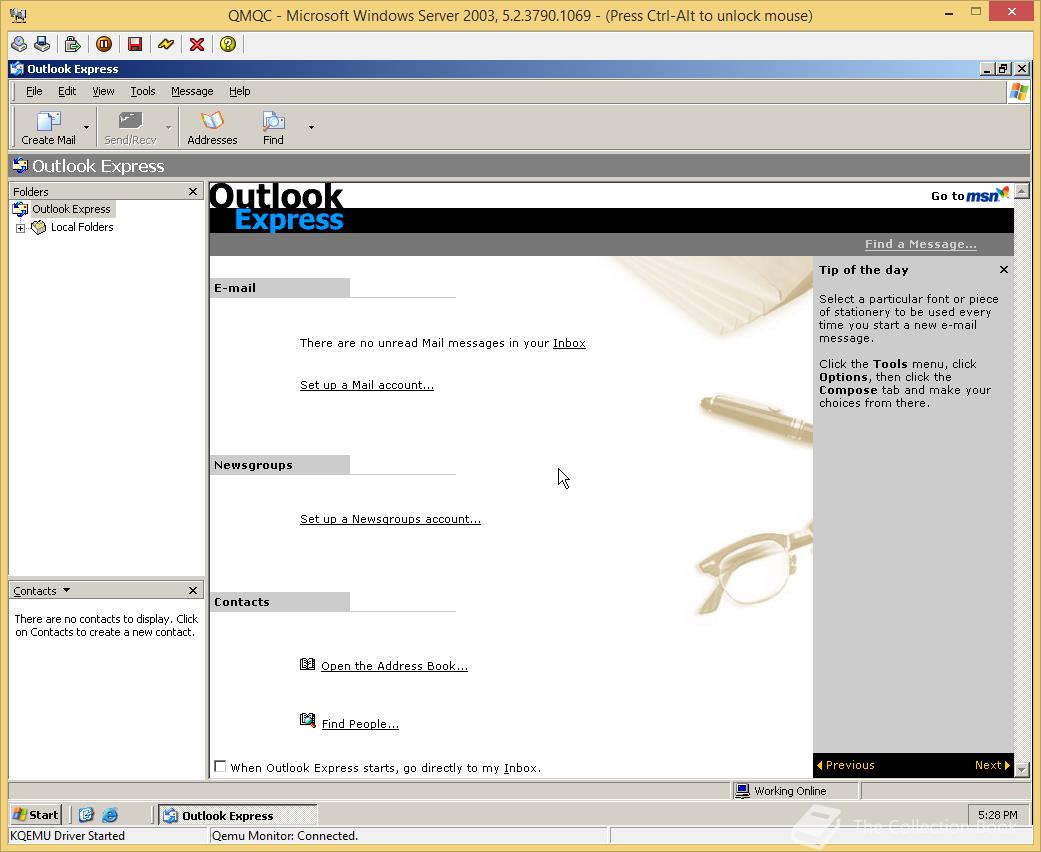1041x852 pixels.
Task: Enable go directly to my Inbox checkbox
Action: coord(220,767)
